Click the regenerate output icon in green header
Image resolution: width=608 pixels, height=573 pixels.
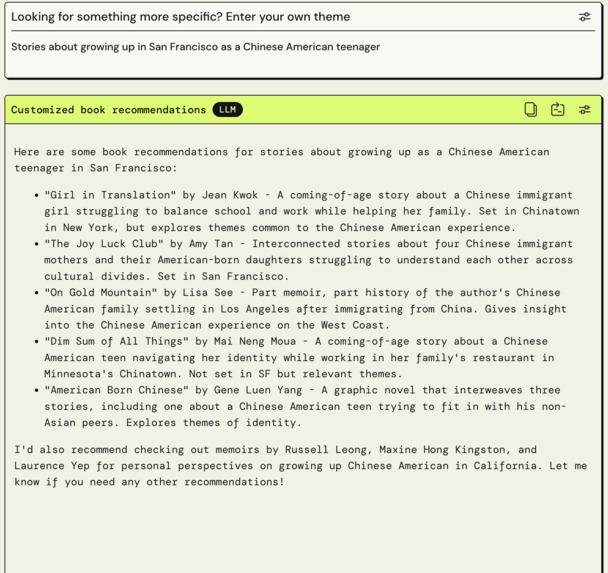click(558, 110)
